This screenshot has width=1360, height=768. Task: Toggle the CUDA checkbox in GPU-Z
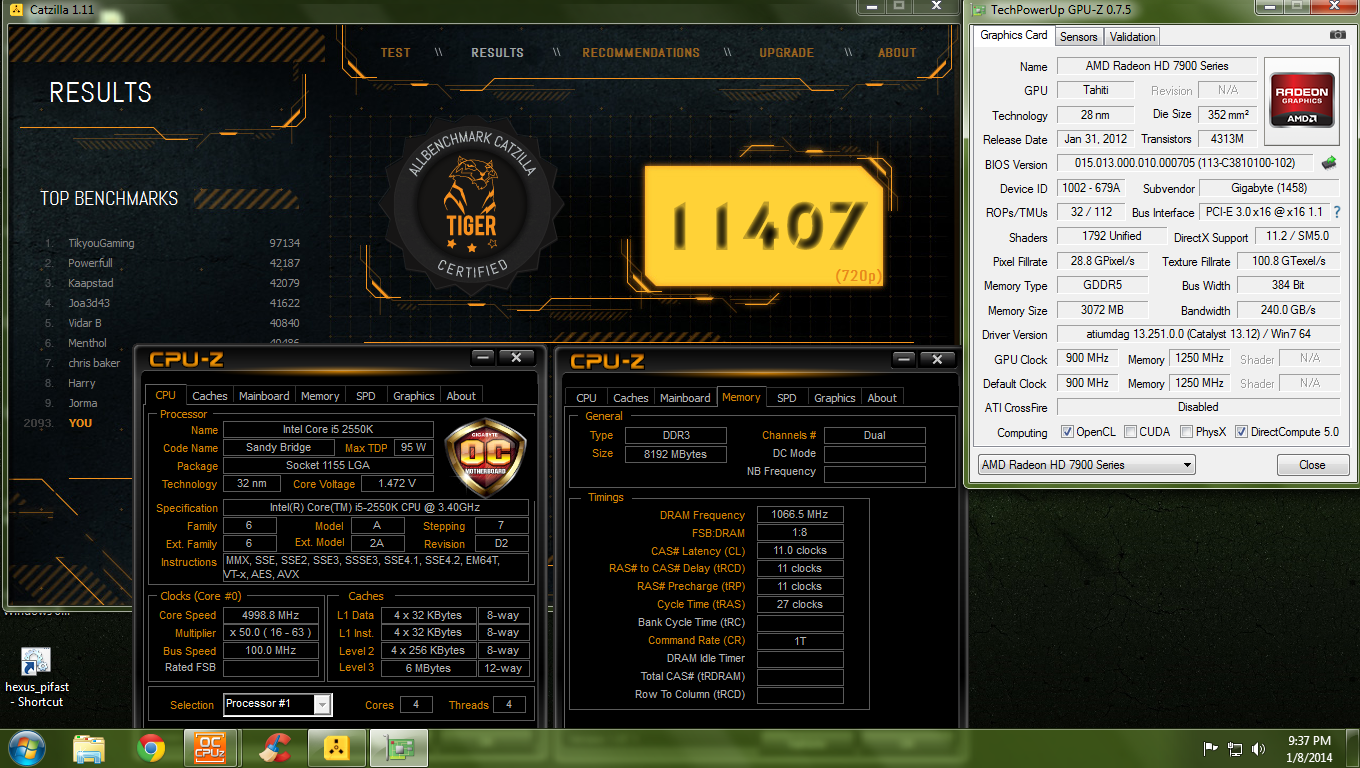point(1130,432)
